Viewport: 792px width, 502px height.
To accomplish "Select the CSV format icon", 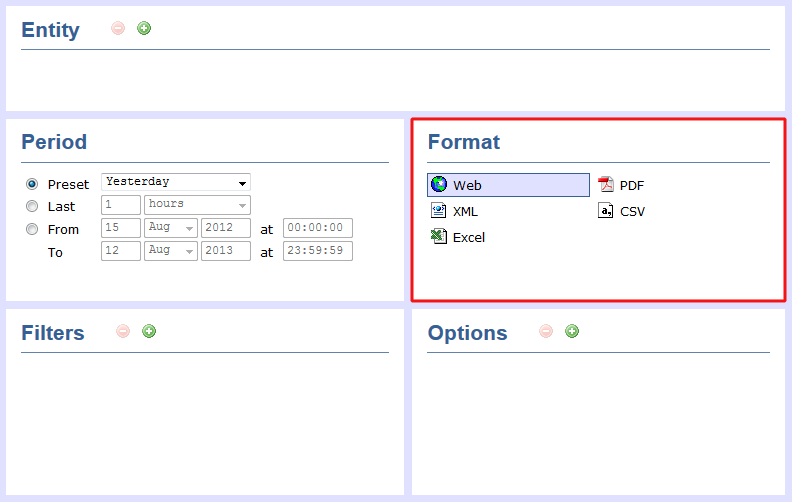I will (x=605, y=211).
